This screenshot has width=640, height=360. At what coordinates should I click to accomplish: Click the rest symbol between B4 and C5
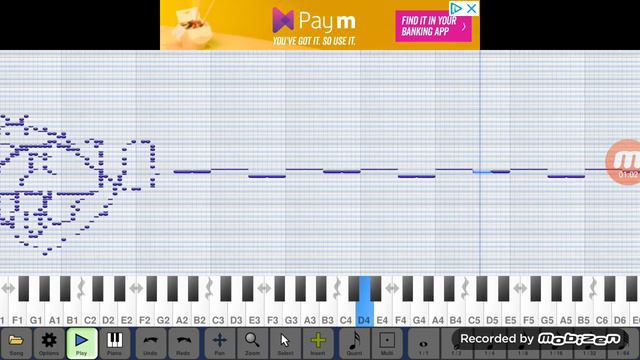[x=465, y=288]
